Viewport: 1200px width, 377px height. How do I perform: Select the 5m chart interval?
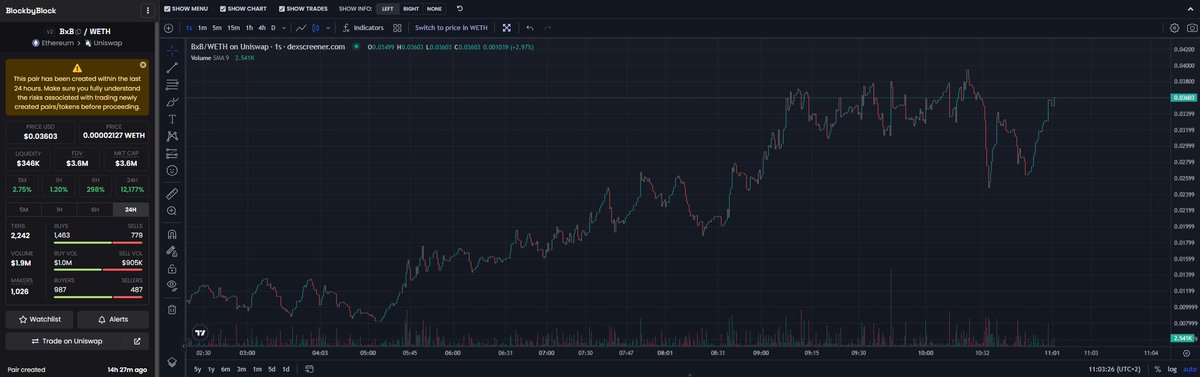[217, 28]
